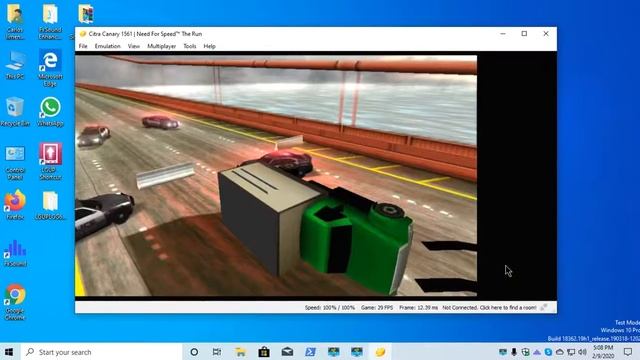
Task: Open Cortana from the taskbar circle icon
Action: click(x=194, y=352)
